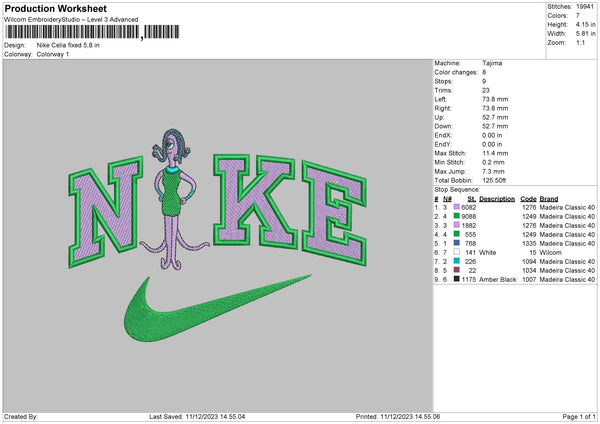Viewport: 600px width, 424px height.
Task: Select the green swatch beside stitch count 555
Action: click(x=457, y=234)
